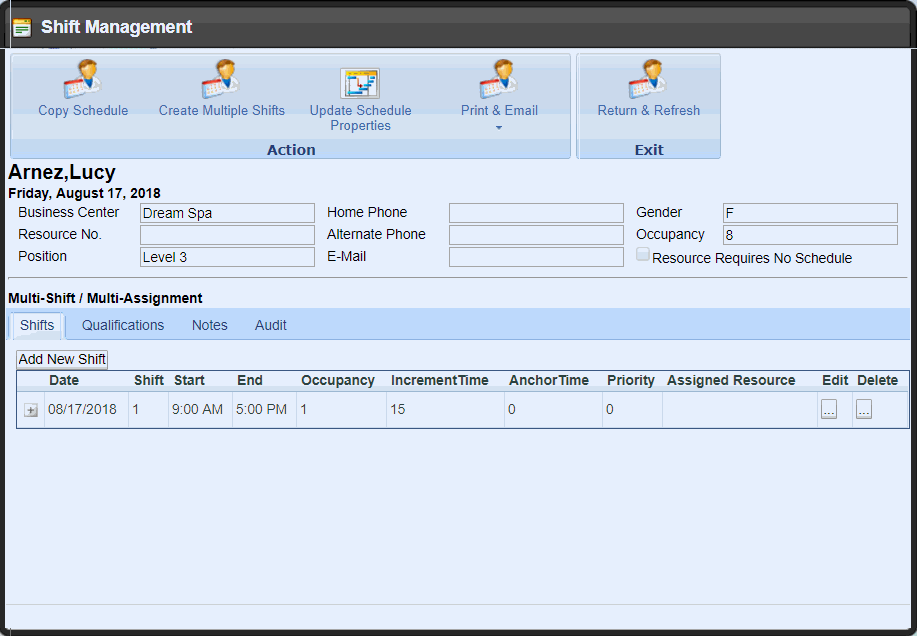917x636 pixels.
Task: Click the IncrementTime value 15
Action: tap(398, 409)
